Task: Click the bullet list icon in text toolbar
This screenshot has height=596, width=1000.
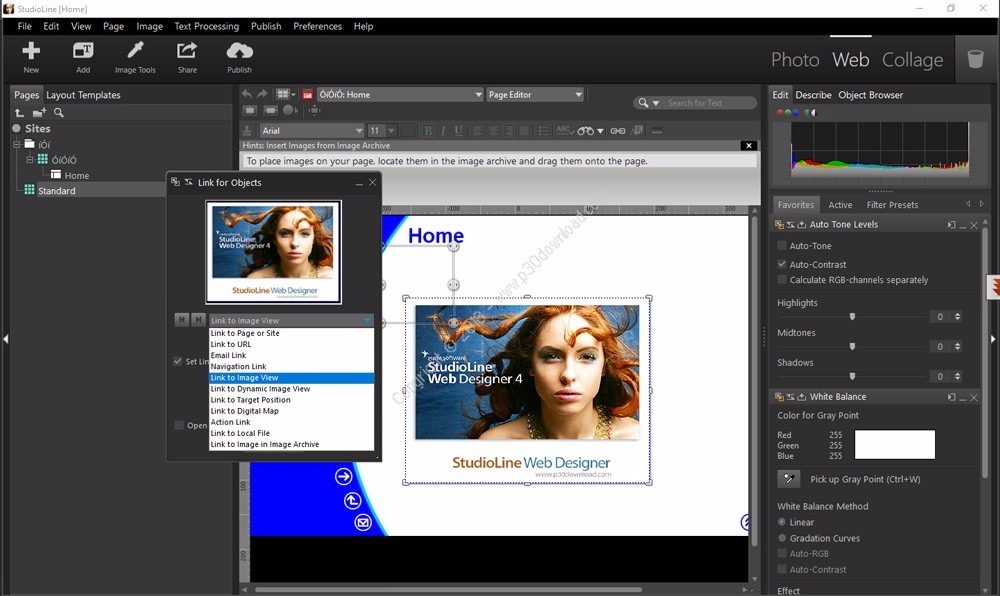Action: tap(543, 131)
